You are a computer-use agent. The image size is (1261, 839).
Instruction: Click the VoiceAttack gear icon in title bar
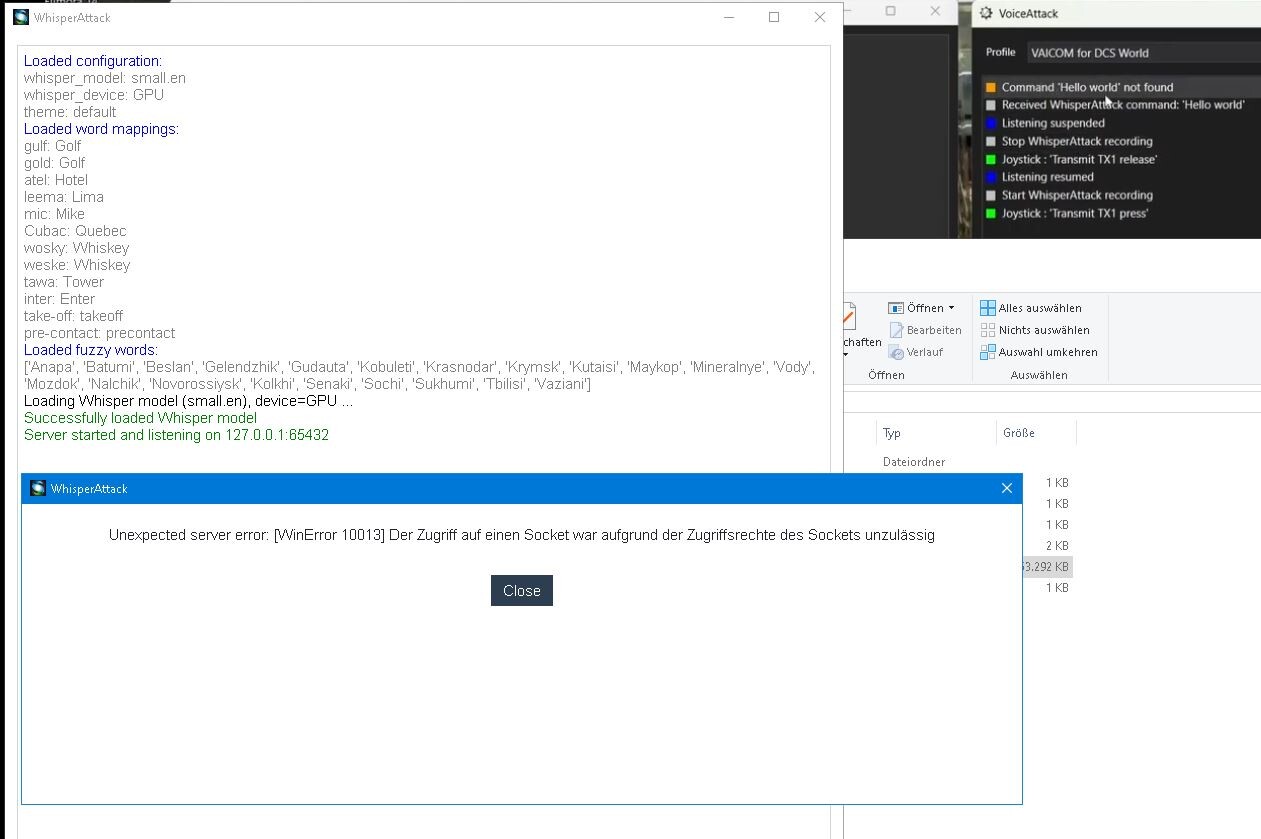point(986,13)
